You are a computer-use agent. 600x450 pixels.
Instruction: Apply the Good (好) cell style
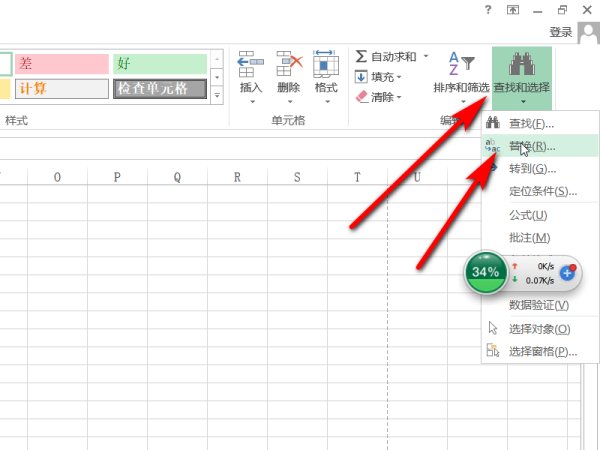pos(160,64)
